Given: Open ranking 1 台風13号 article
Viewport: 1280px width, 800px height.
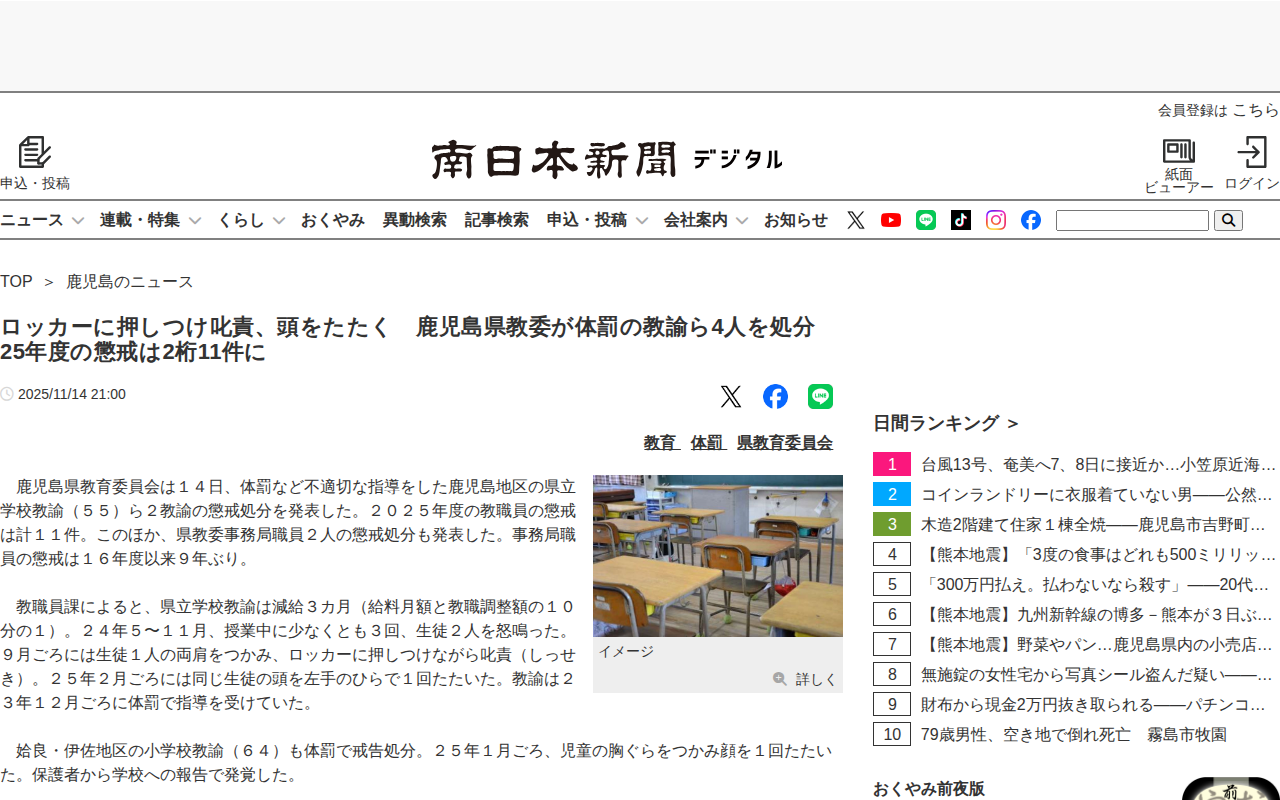Looking at the screenshot, I should click(1098, 464).
